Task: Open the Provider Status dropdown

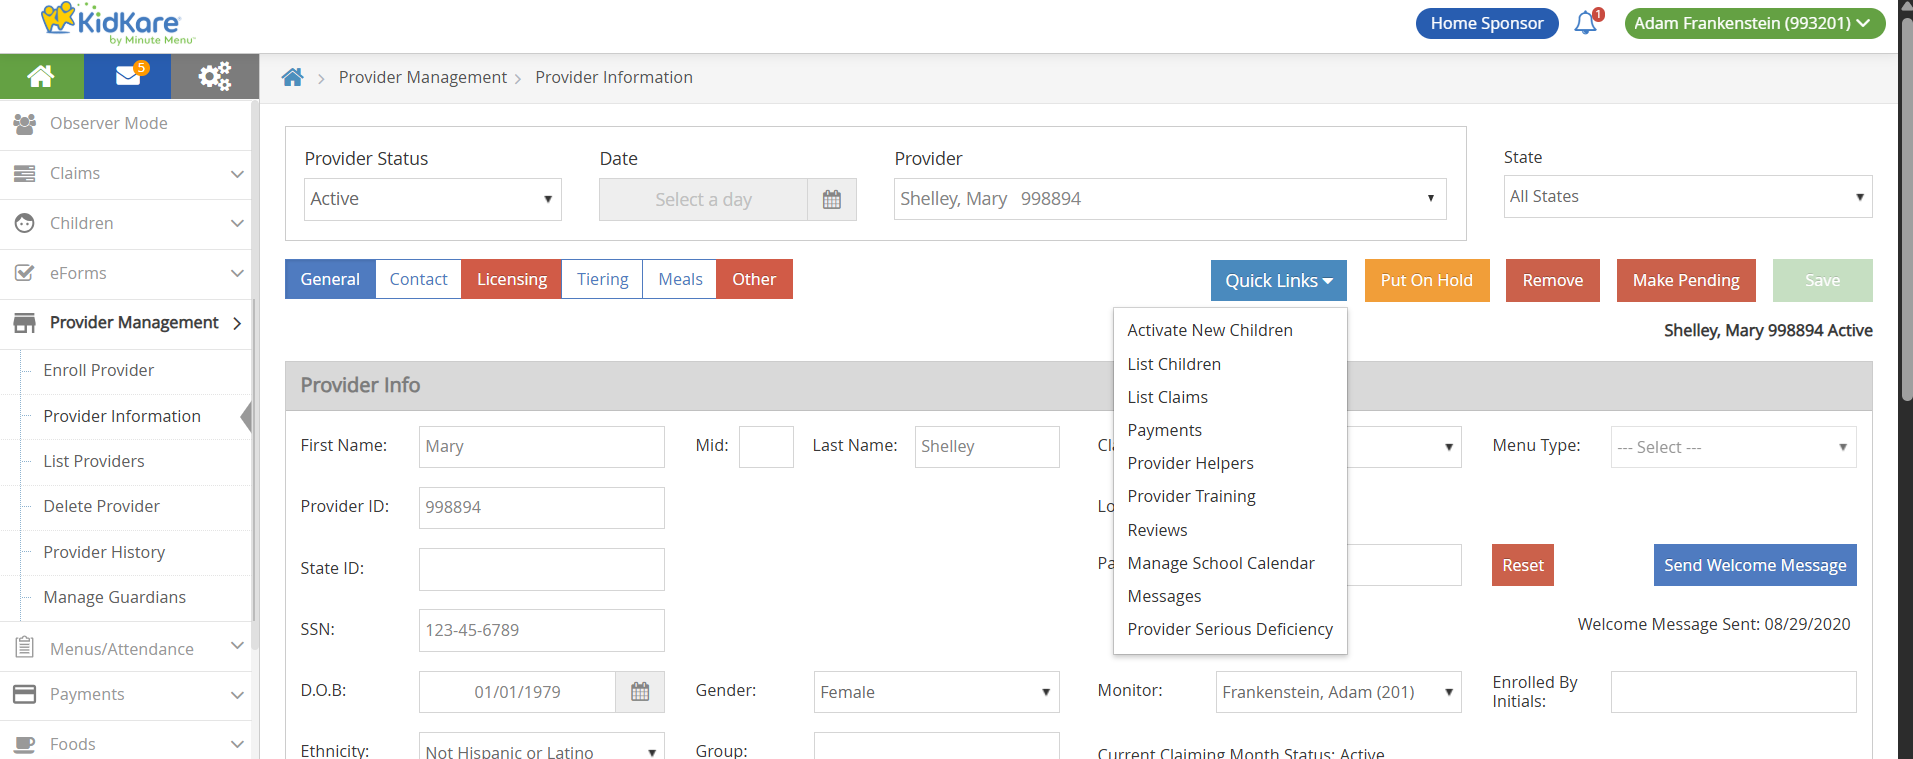Action: coord(432,199)
